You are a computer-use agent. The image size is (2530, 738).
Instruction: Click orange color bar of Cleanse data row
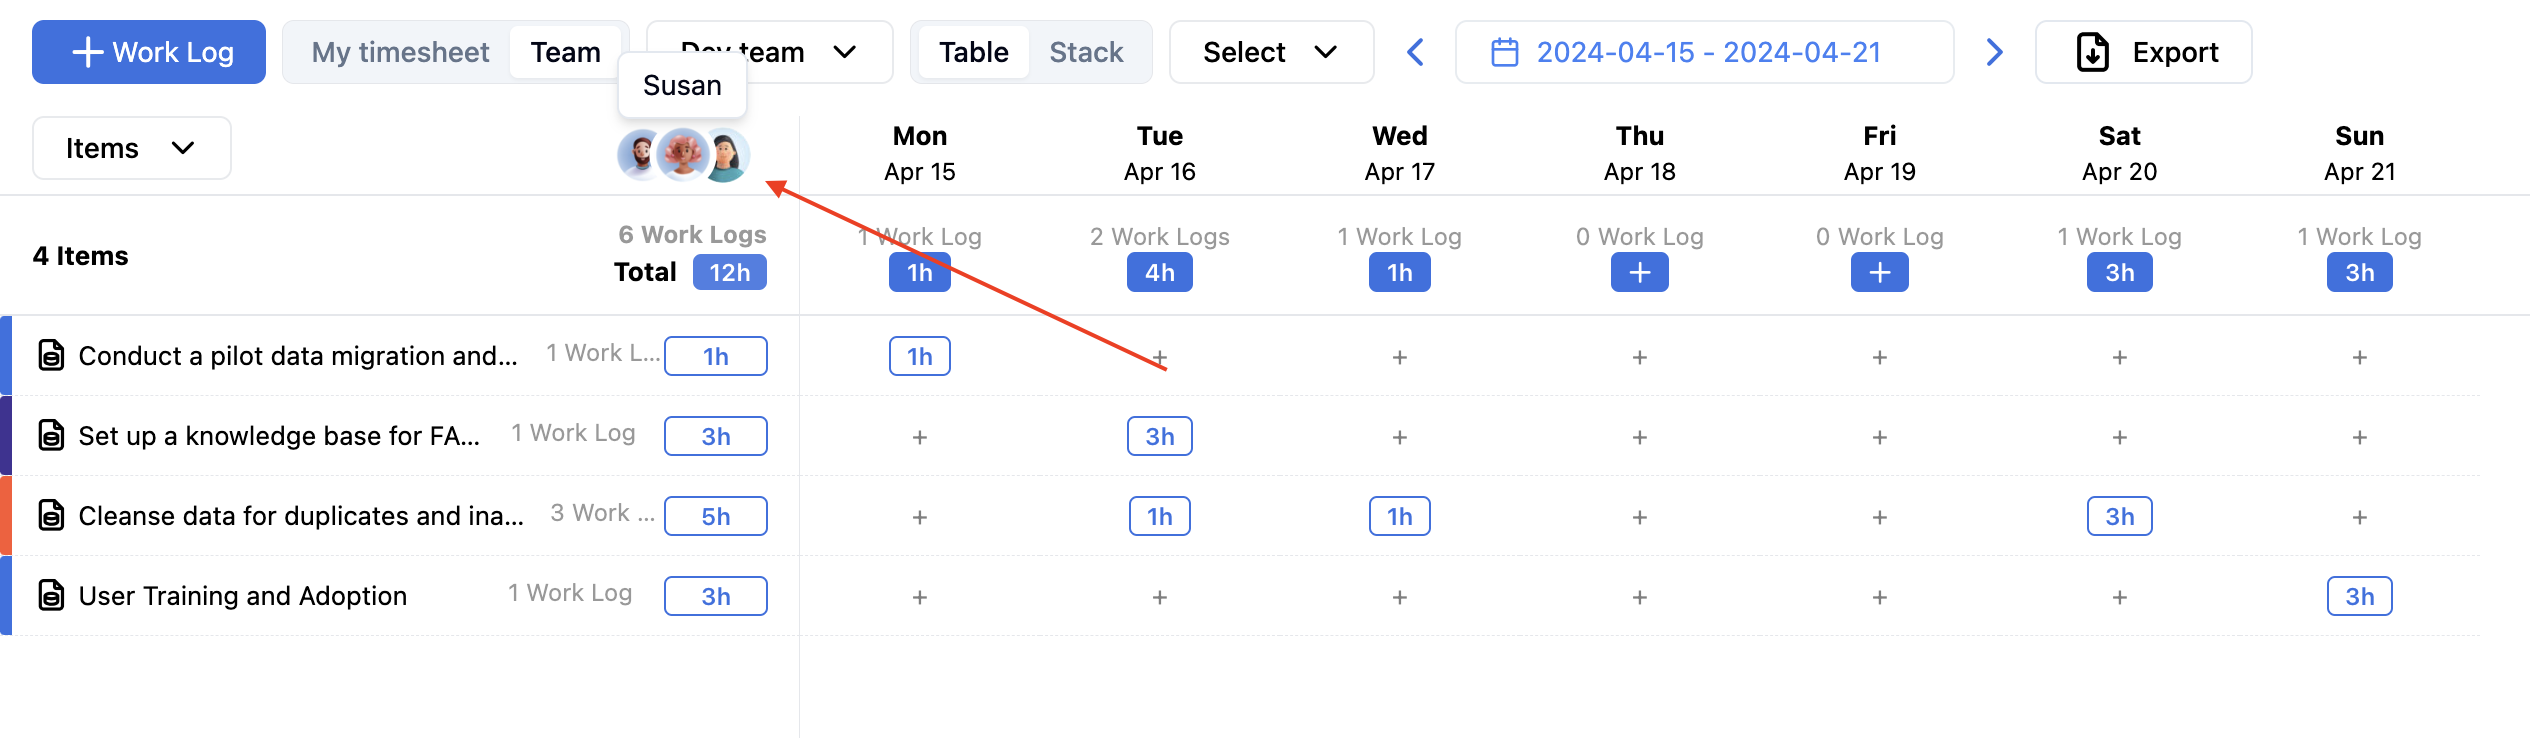tap(6, 516)
